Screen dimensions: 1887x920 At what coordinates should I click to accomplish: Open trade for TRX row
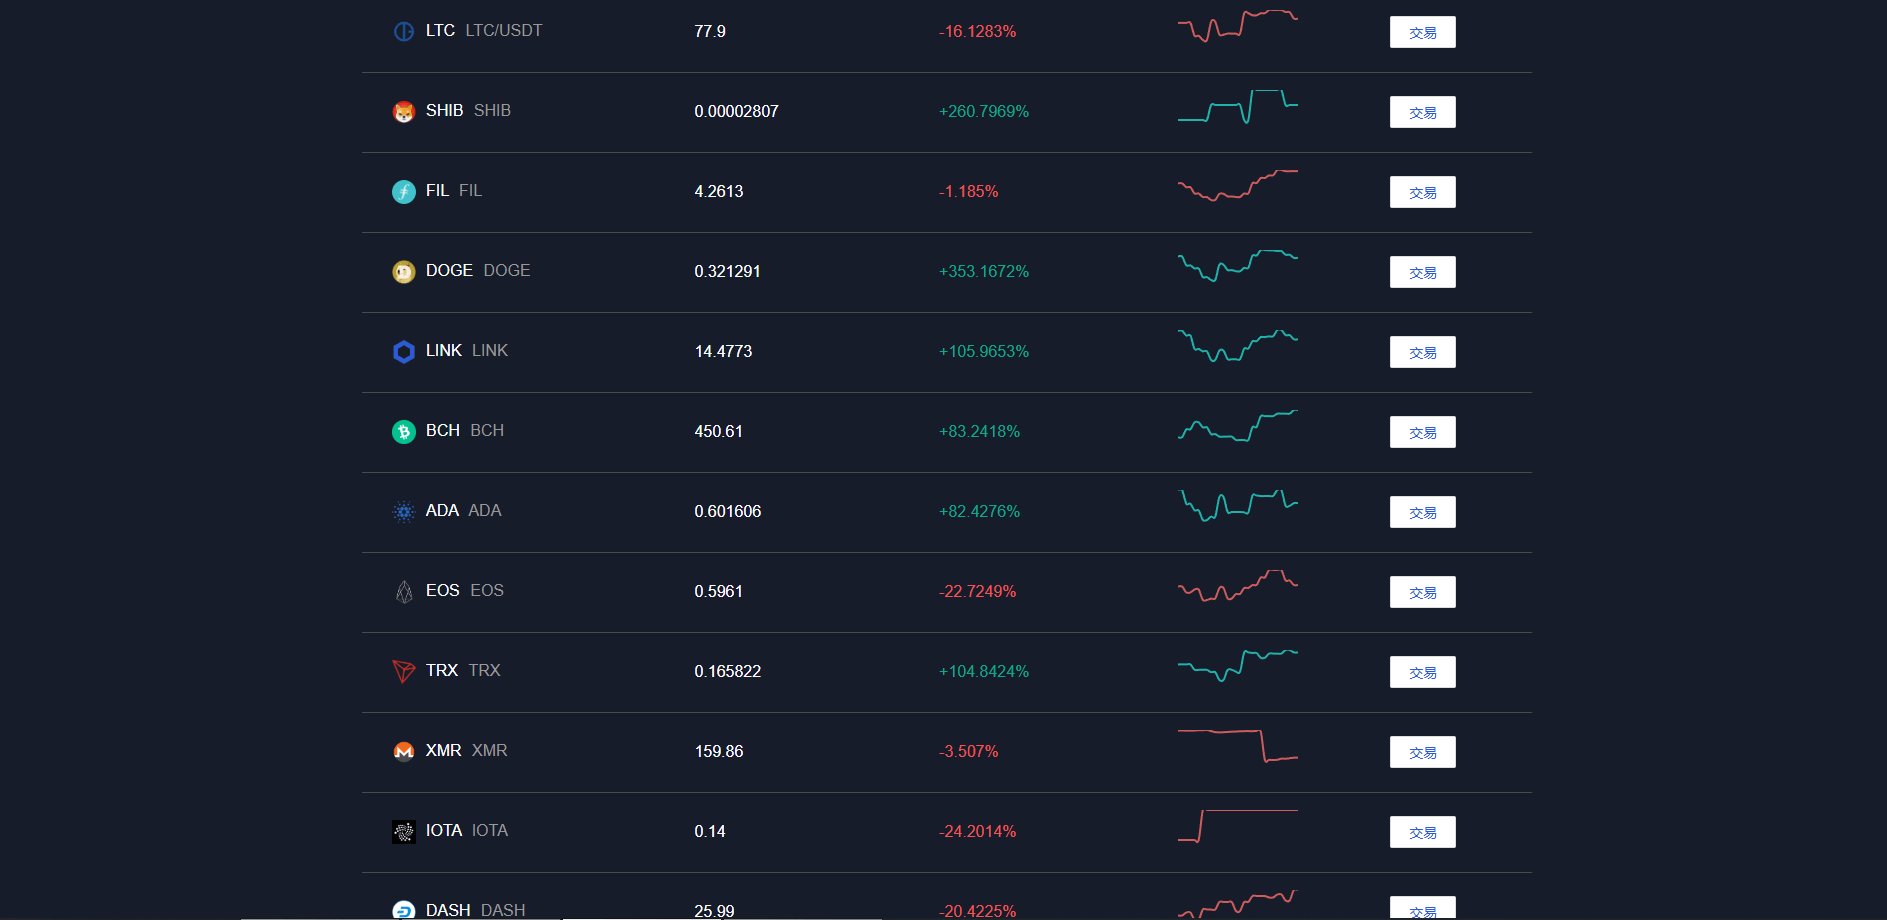tap(1422, 672)
